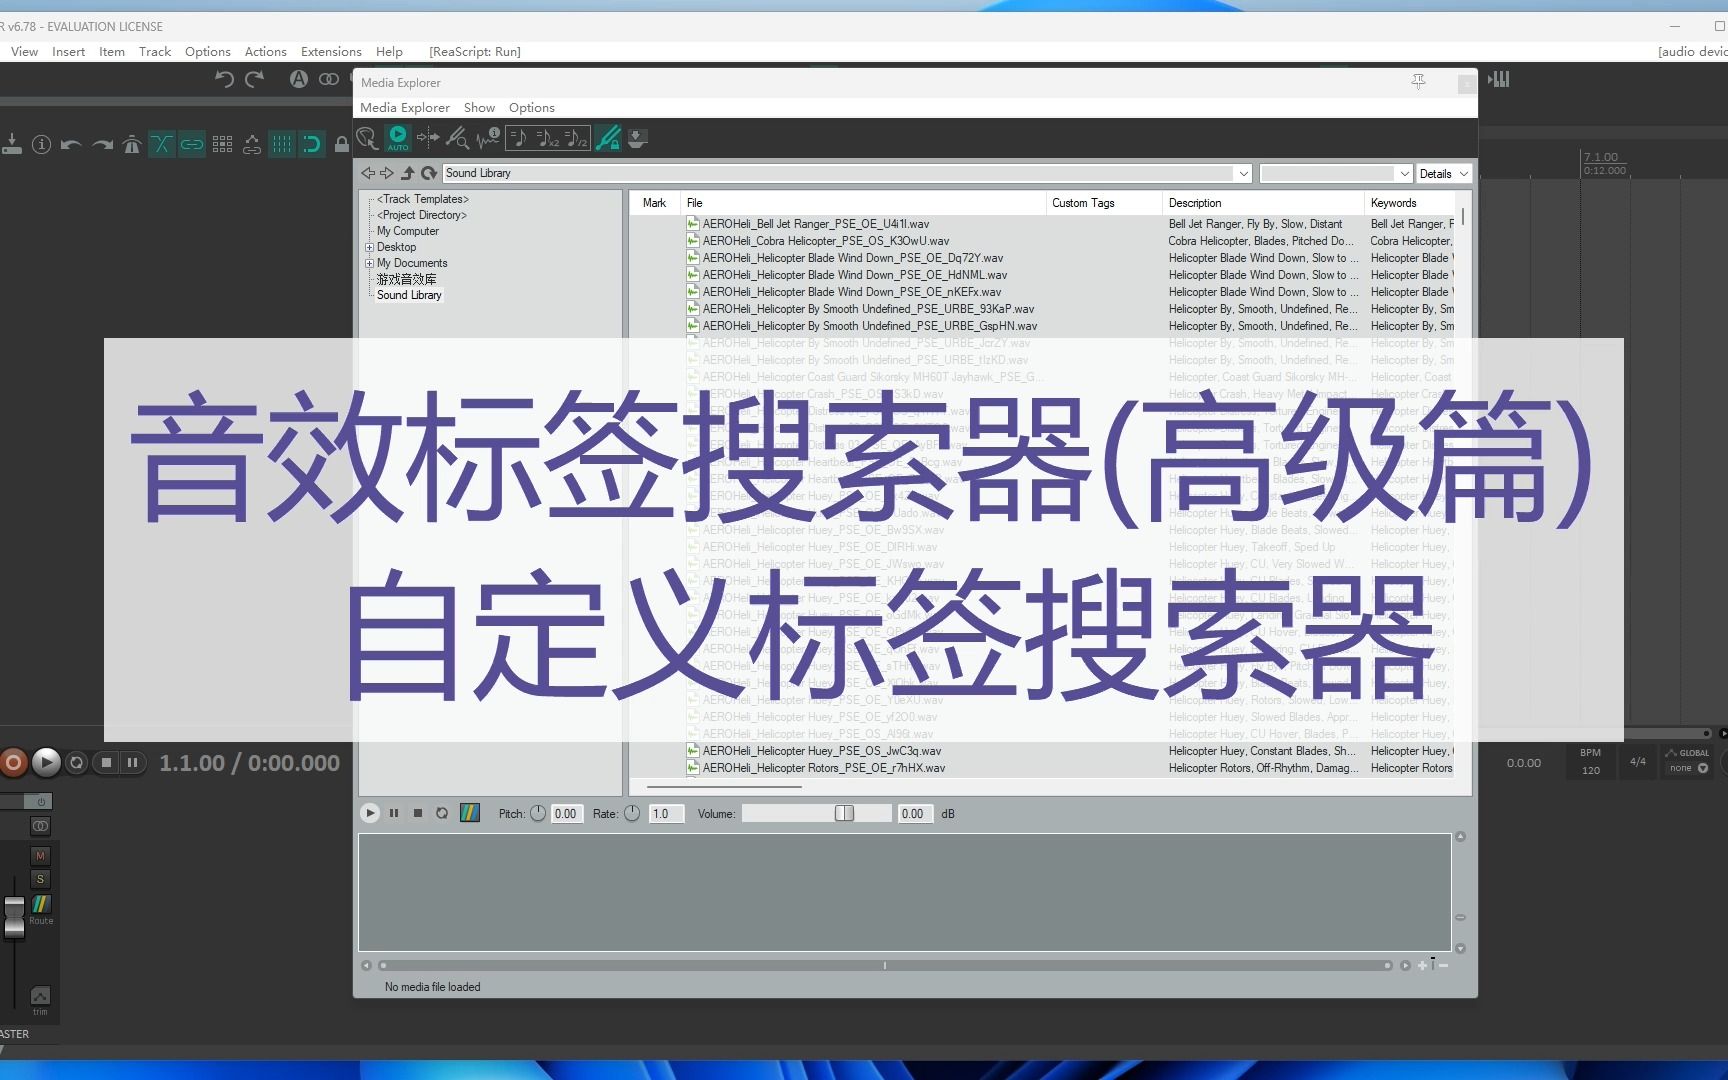Select AEROHeli_Bell Jet Ranger_PSE_OE_U4i1l.wav file
The image size is (1728, 1080).
(816, 224)
